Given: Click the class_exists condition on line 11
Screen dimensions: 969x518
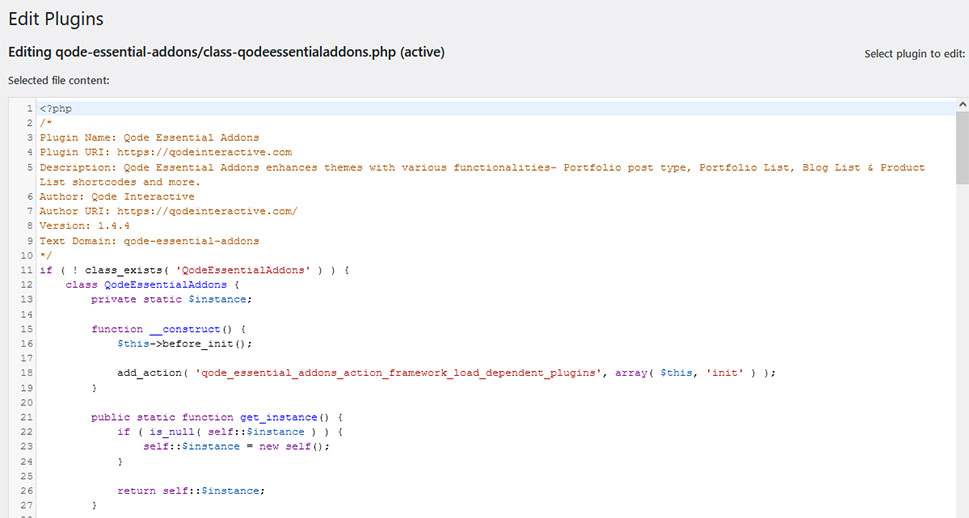Looking at the screenshot, I should [x=195, y=270].
